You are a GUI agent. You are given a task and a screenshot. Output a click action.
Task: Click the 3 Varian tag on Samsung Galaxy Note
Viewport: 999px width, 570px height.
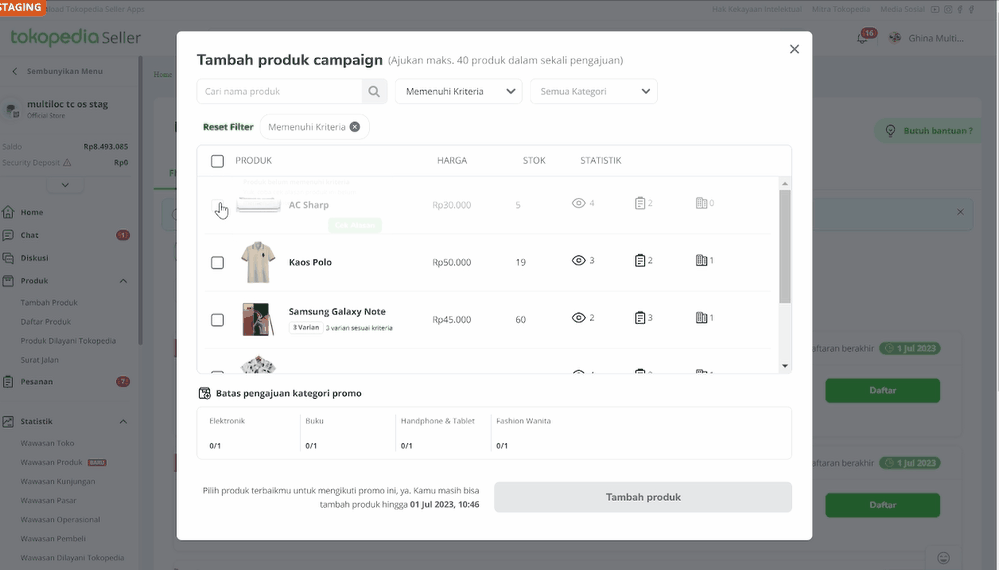click(306, 327)
